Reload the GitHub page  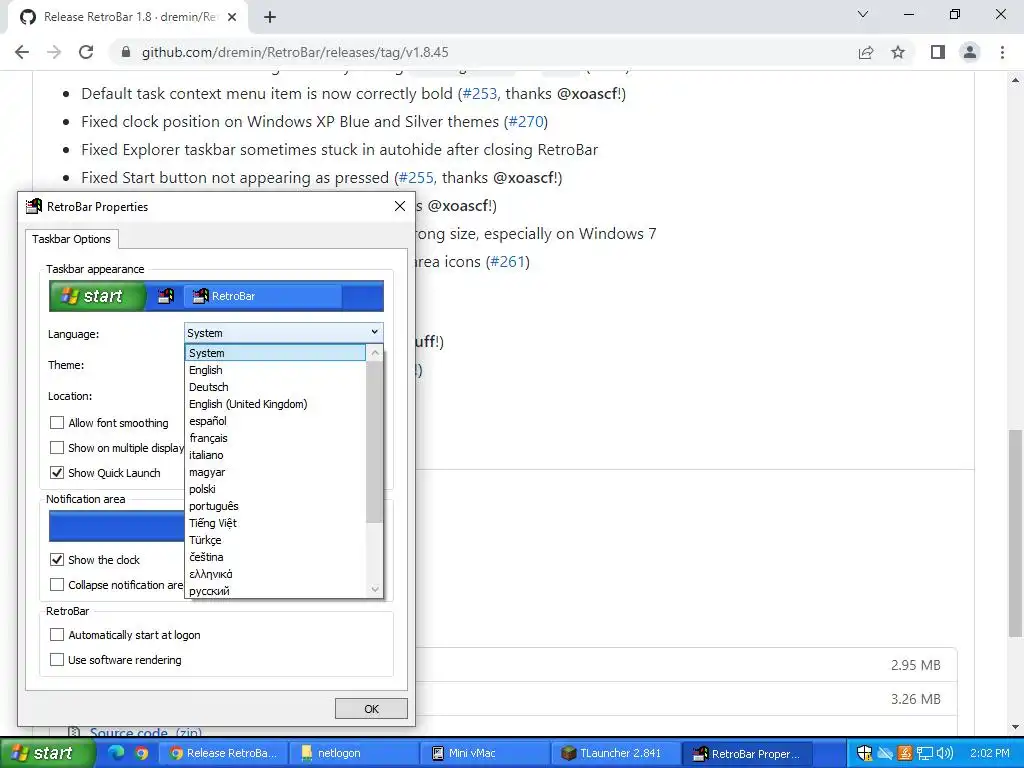pyautogui.click(x=86, y=52)
